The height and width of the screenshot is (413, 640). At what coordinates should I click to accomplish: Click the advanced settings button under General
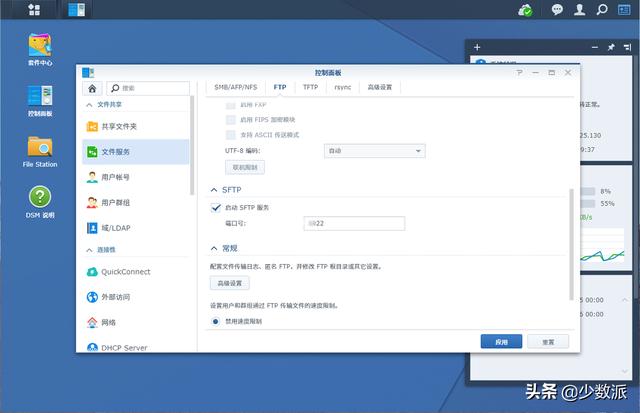coord(230,283)
